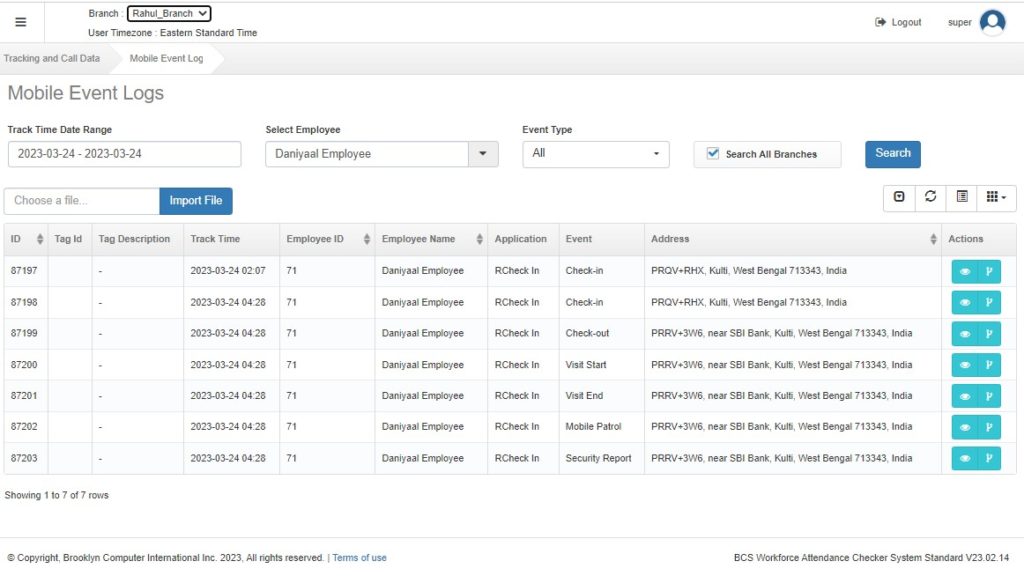Toggle the table card view icon
The height and width of the screenshot is (576, 1024).
[961, 197]
